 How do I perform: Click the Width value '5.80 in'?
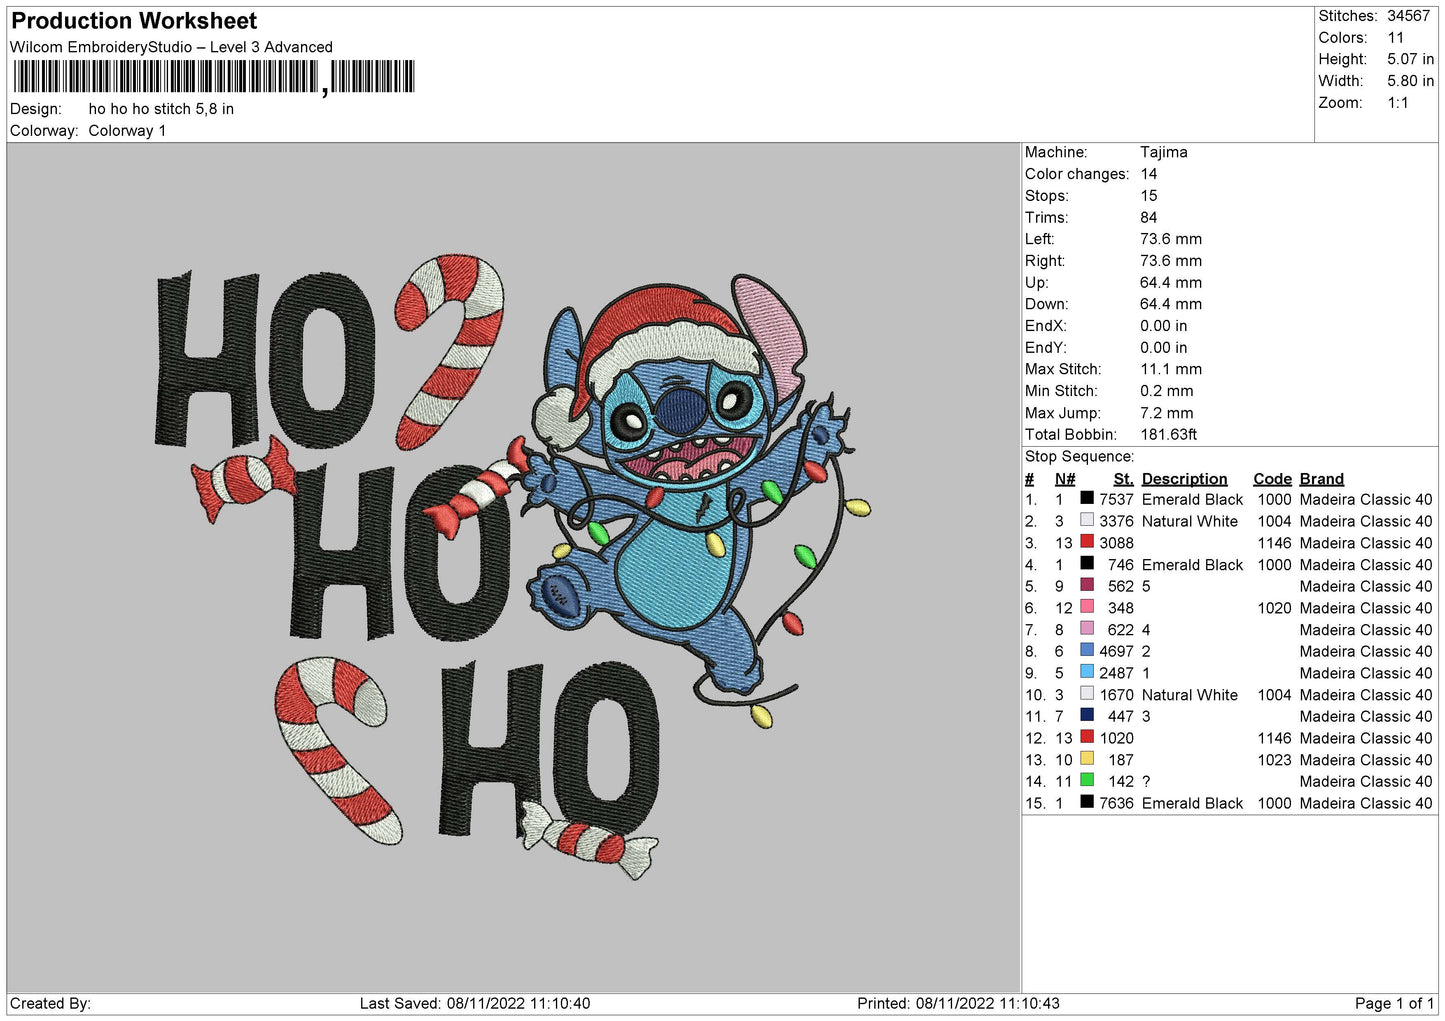1410,81
